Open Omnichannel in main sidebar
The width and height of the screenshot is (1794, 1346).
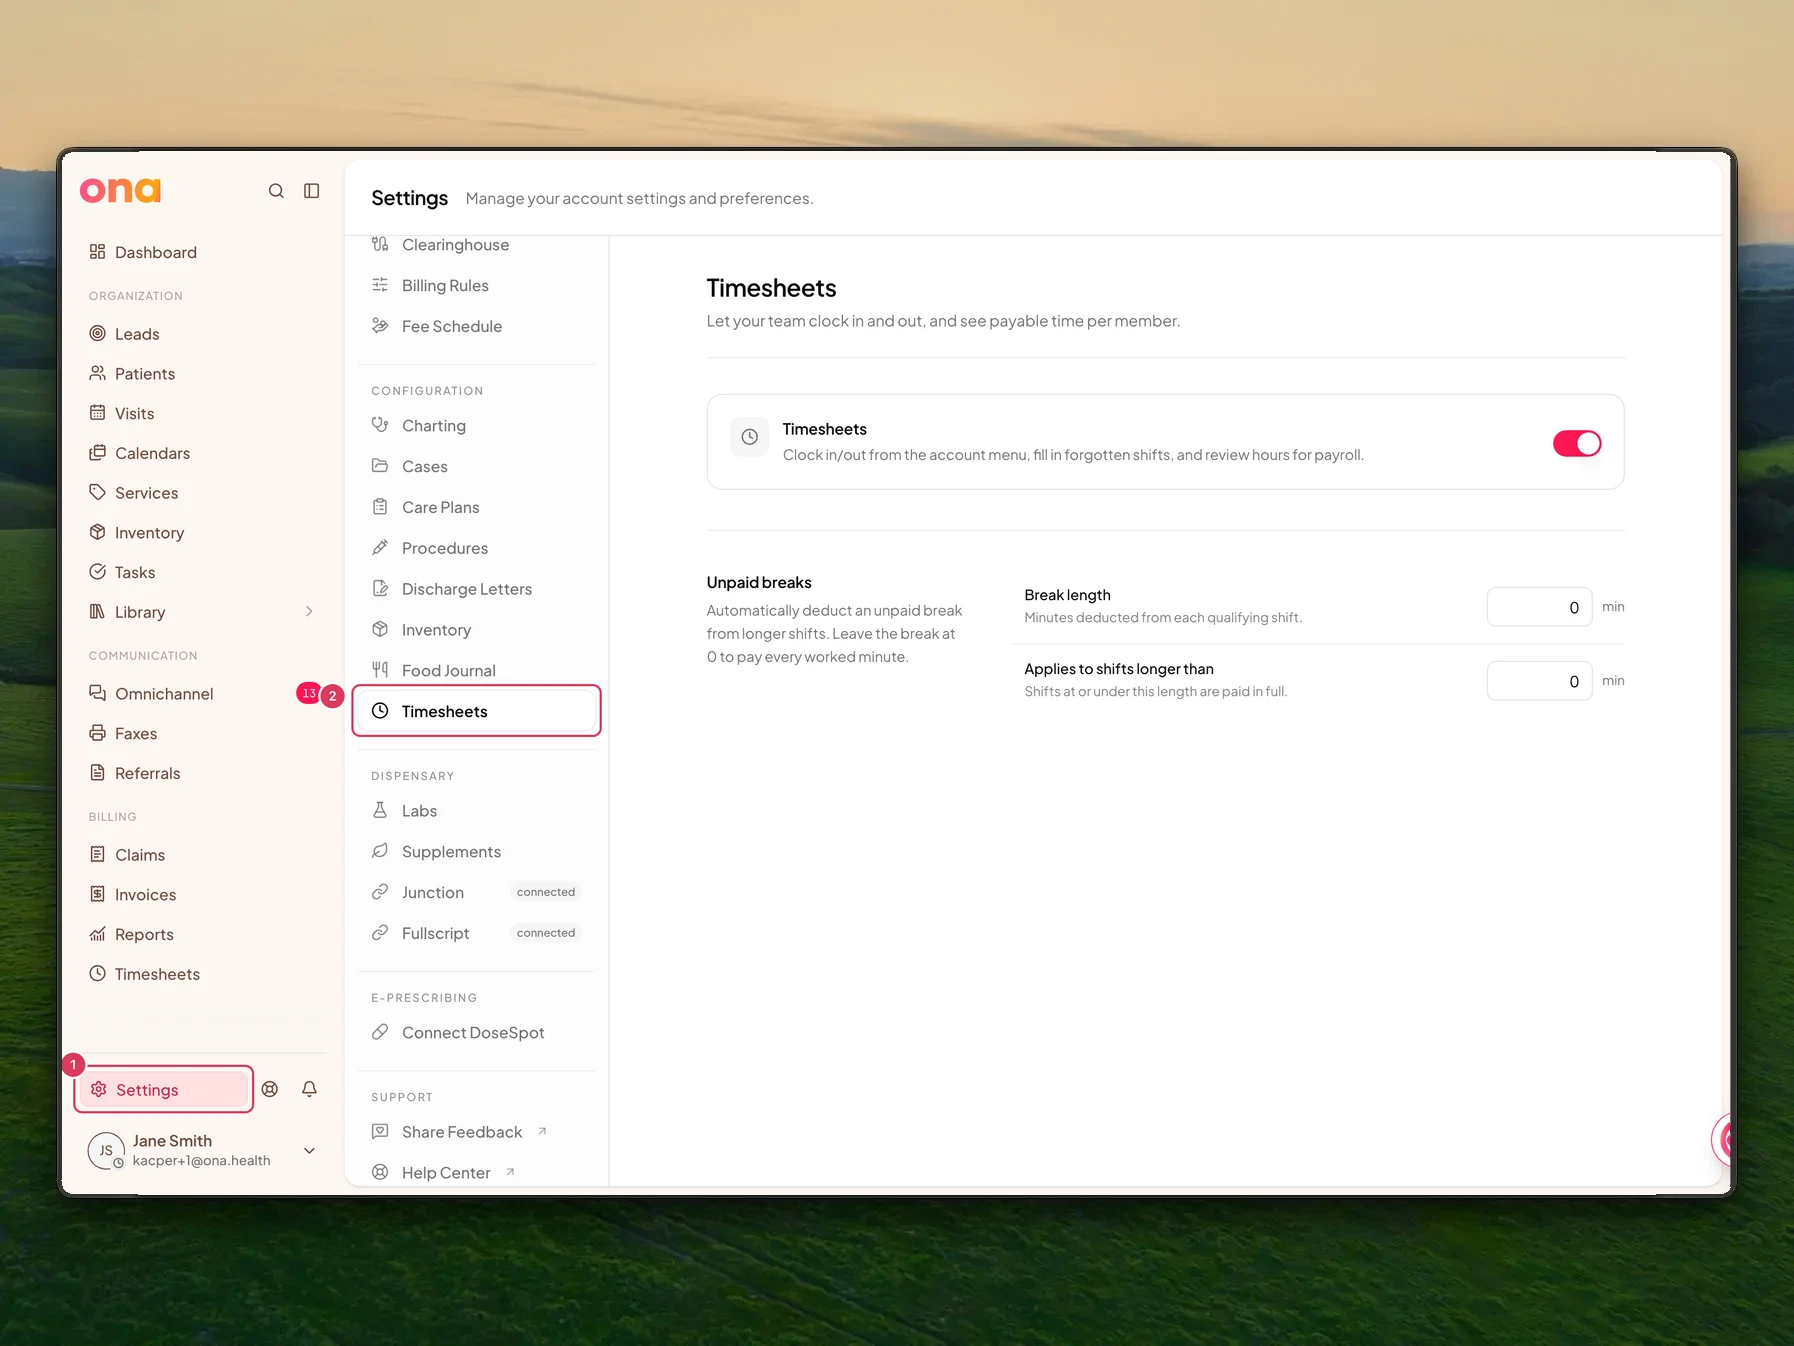point(202,694)
